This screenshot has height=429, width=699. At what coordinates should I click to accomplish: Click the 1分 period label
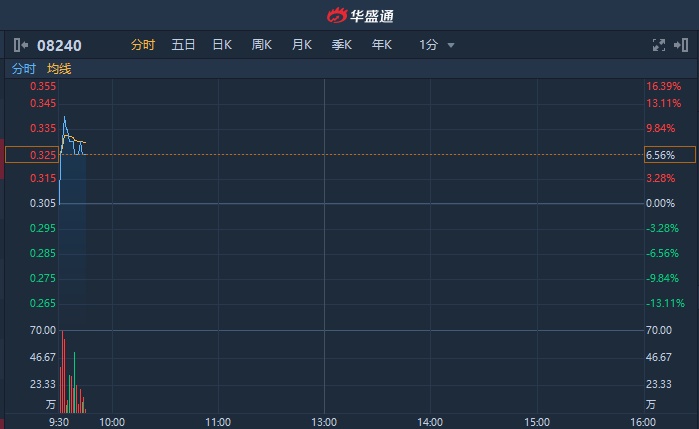(428, 45)
